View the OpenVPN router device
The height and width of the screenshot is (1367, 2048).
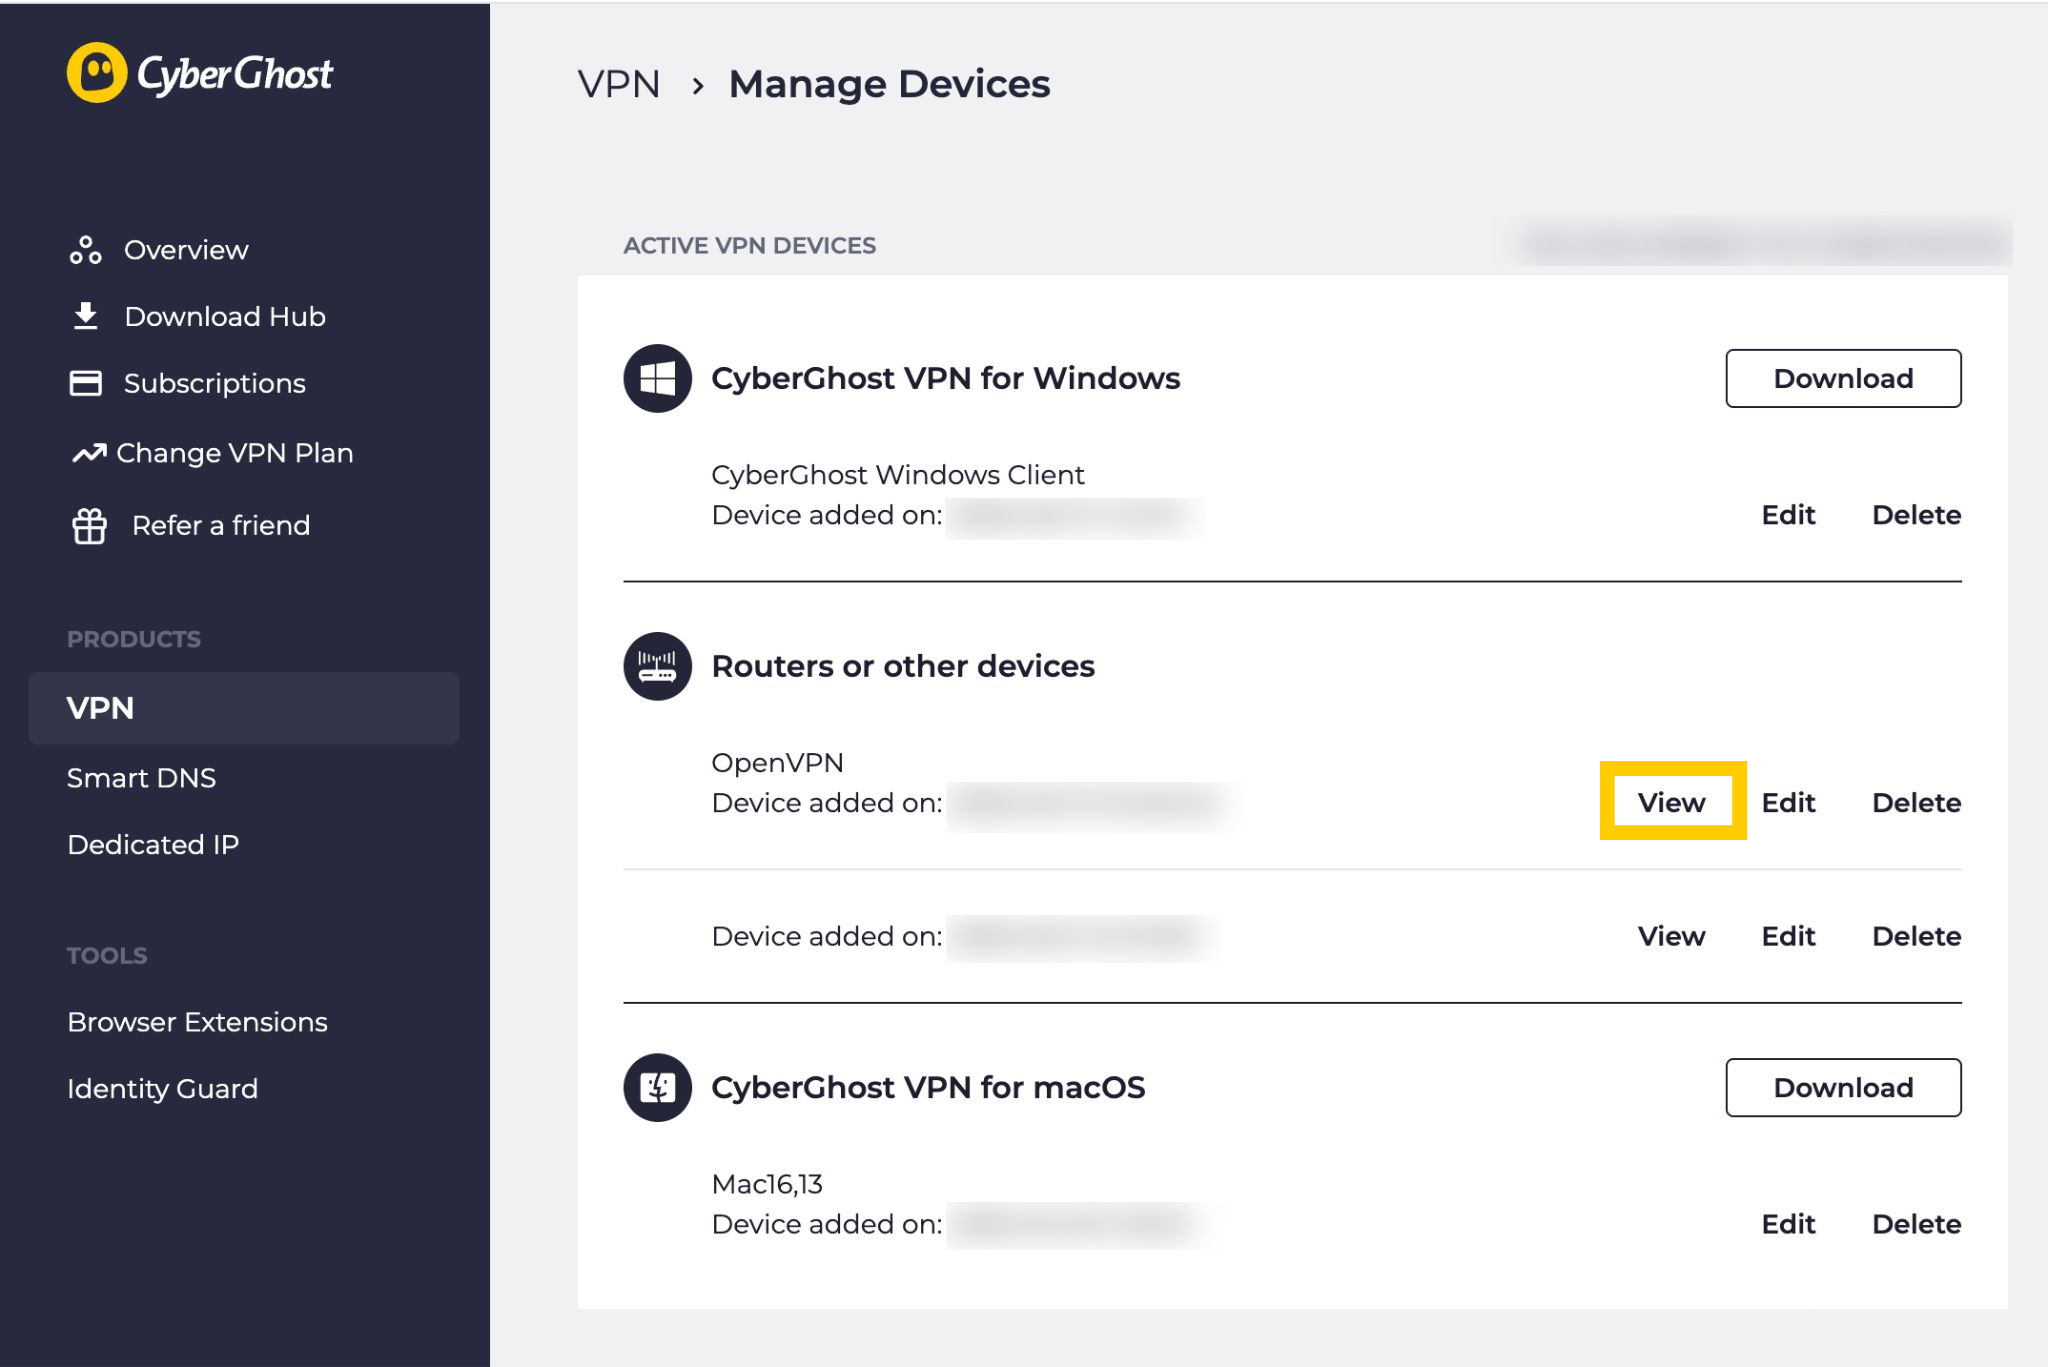[1671, 802]
